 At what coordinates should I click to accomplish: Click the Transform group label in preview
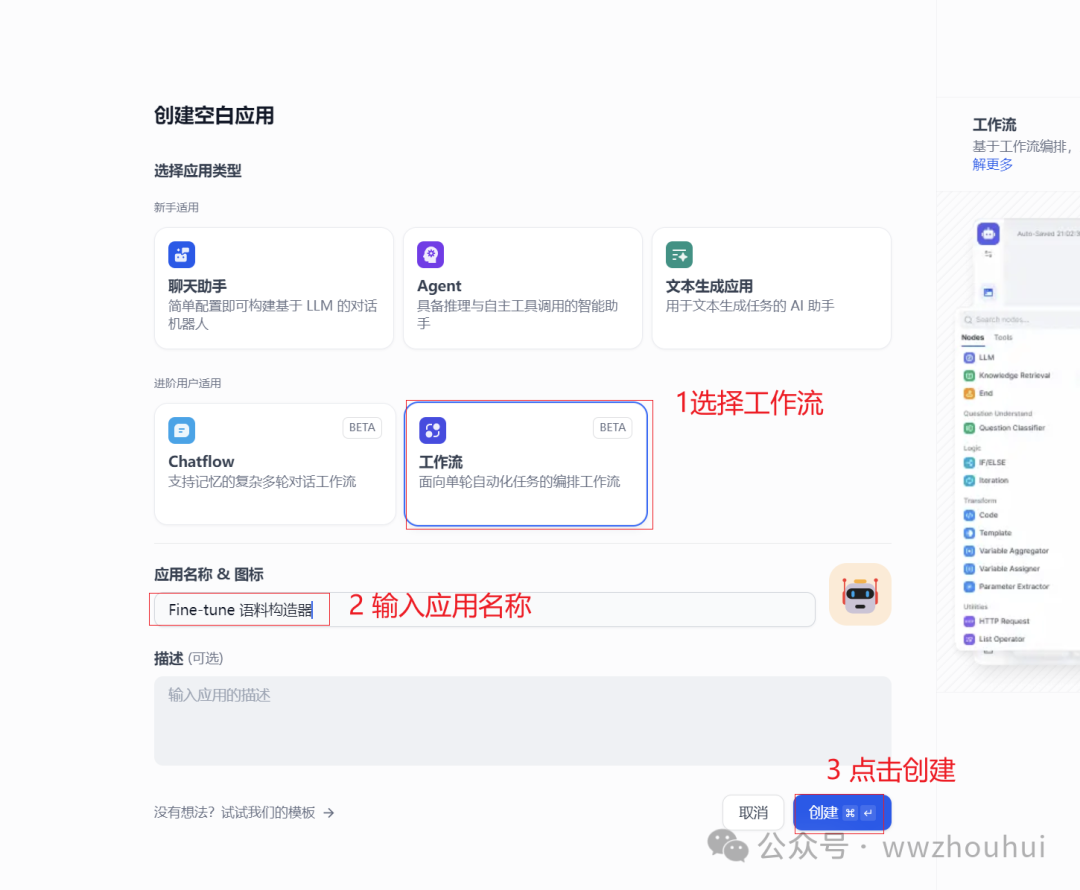979,500
